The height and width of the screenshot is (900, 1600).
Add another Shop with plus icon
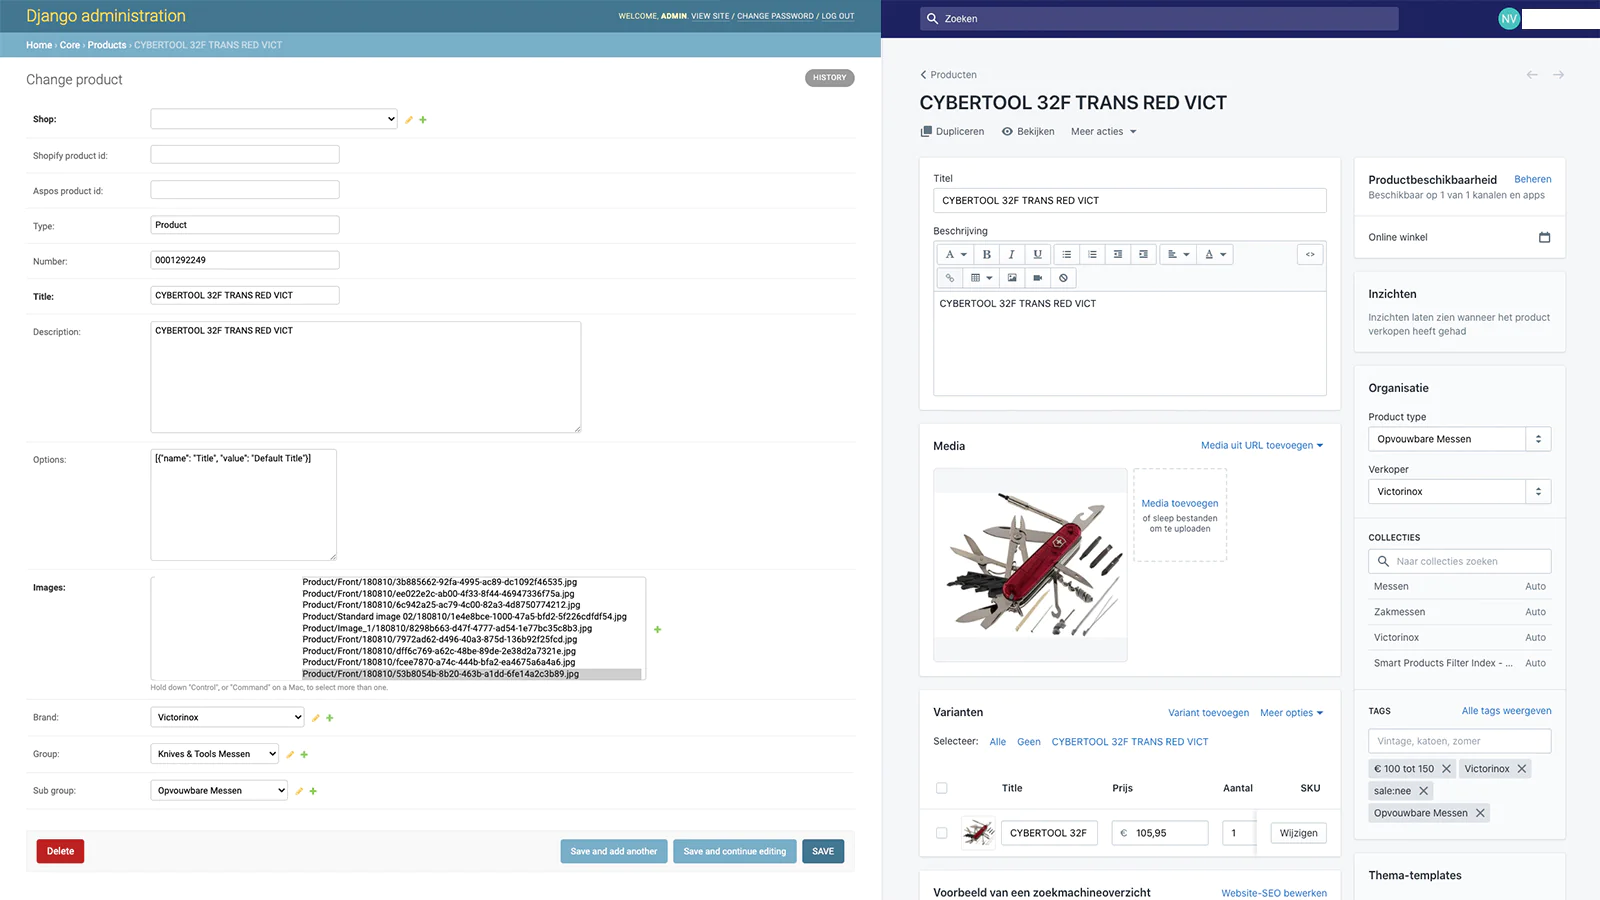(x=423, y=120)
